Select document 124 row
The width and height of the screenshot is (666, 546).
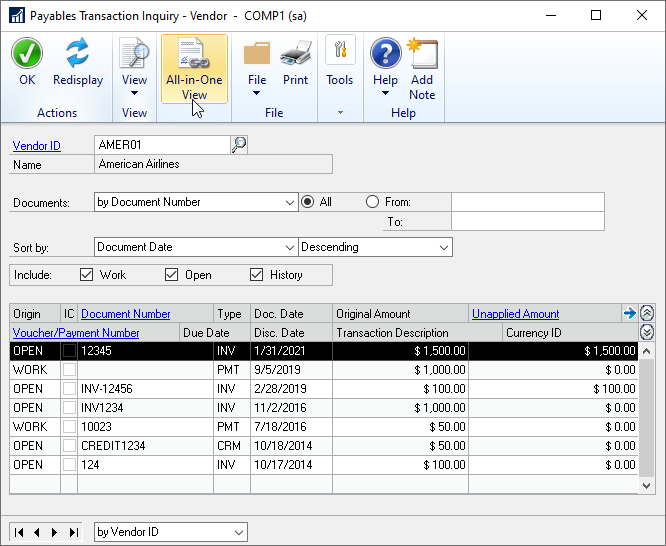[x=324, y=464]
